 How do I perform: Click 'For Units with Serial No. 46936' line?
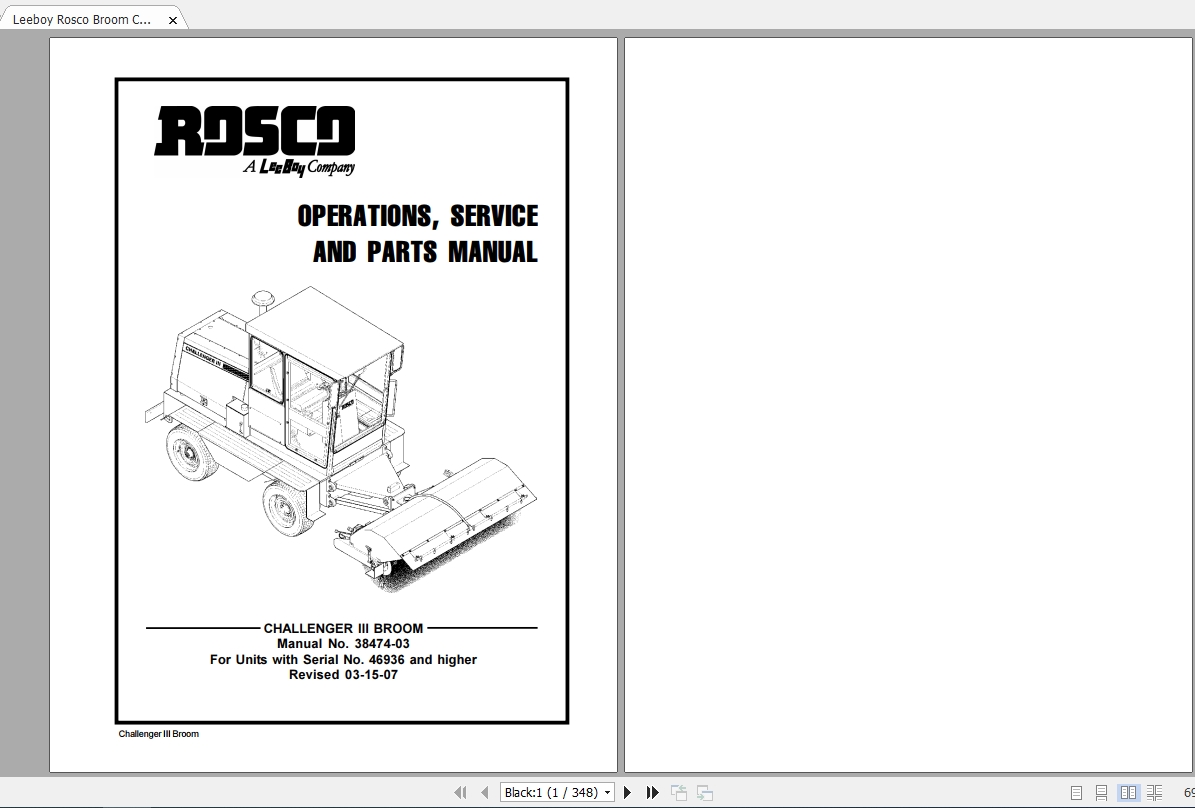(343, 659)
